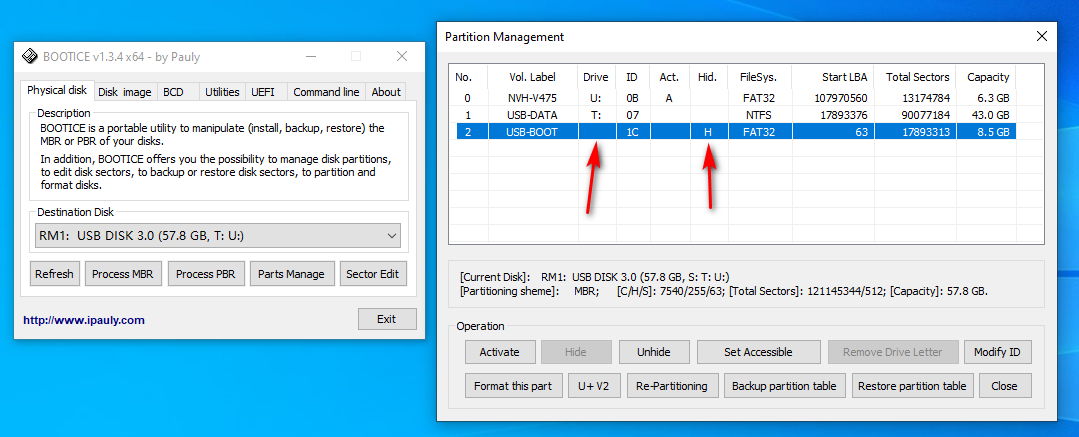
Task: Open the BCD tab
Action: [173, 92]
